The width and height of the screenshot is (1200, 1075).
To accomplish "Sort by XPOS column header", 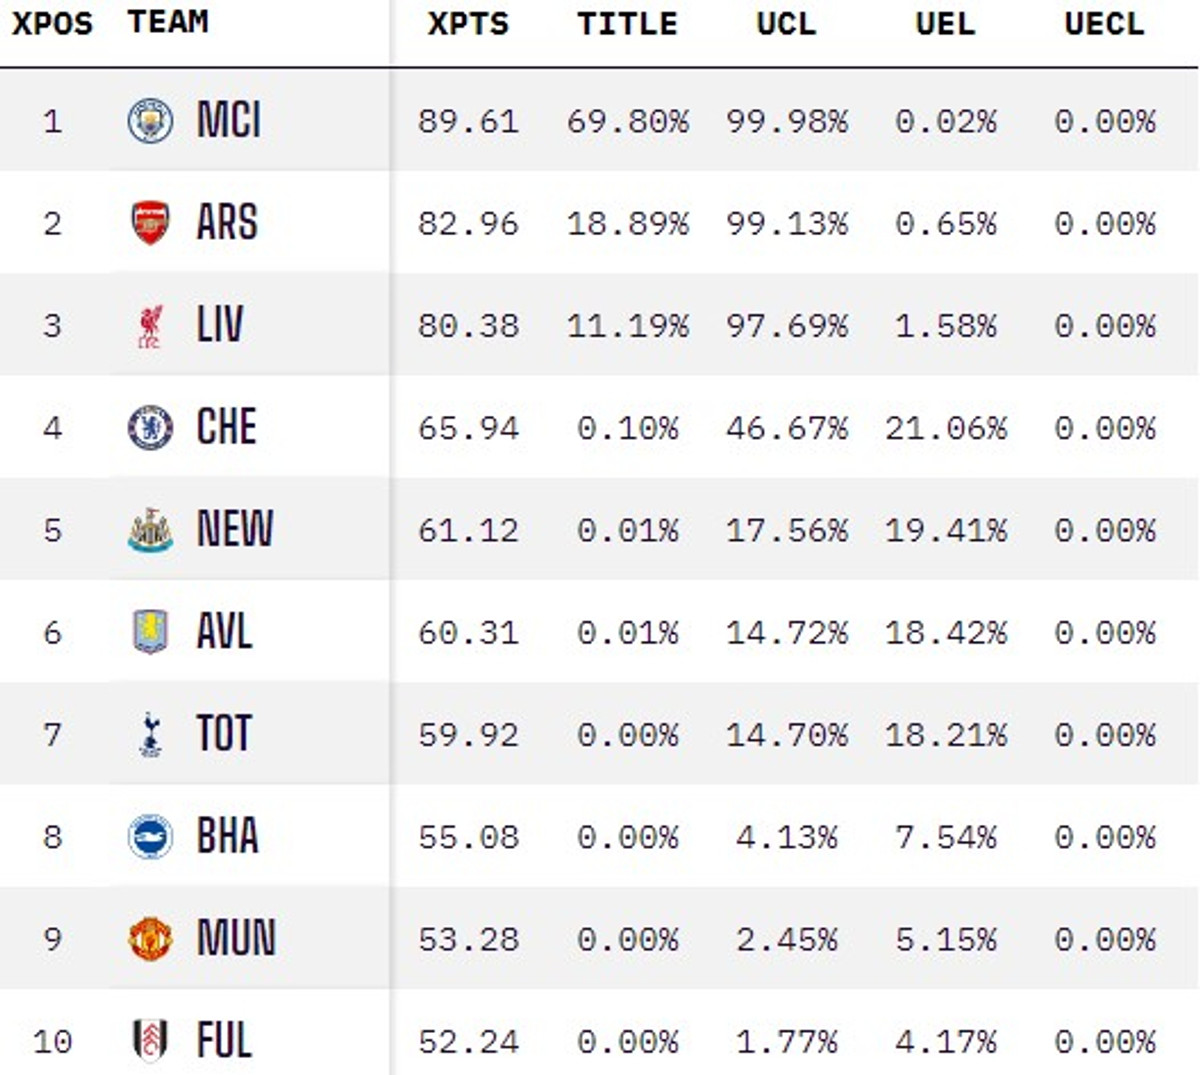I will (x=52, y=24).
